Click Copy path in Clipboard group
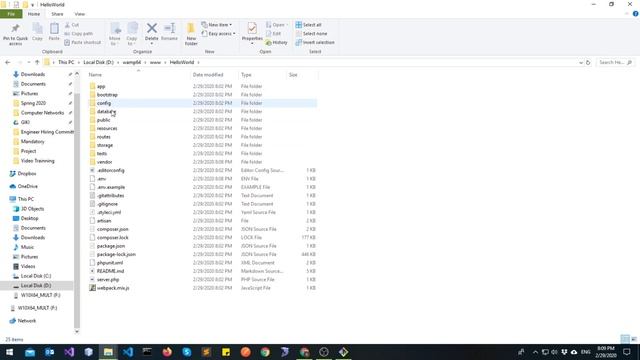Image resolution: width=640 pixels, height=360 pixels. click(x=79, y=33)
